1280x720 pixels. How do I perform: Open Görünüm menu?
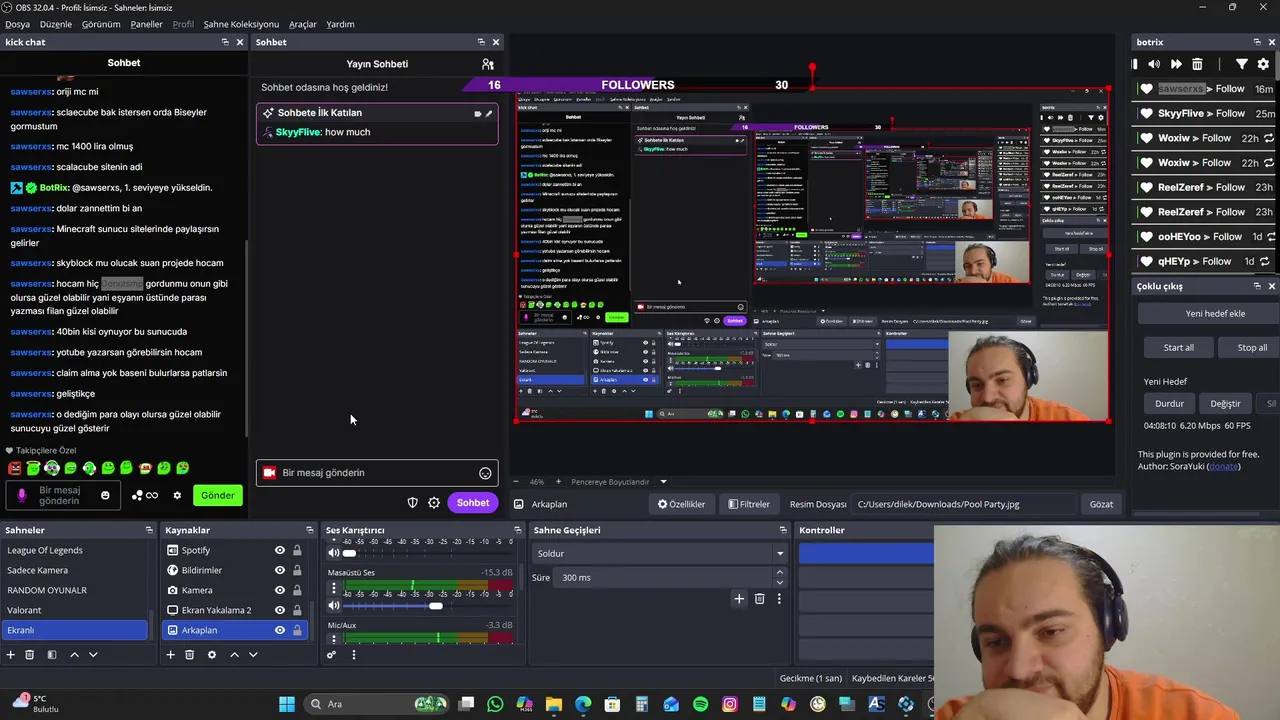[101, 24]
